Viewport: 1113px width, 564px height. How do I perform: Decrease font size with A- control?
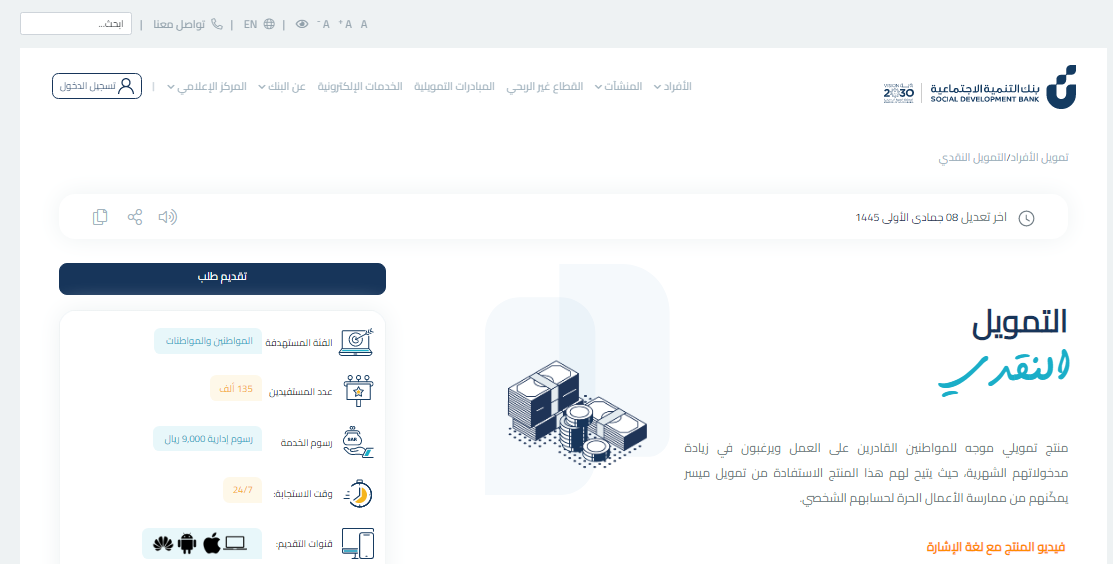tap(324, 24)
